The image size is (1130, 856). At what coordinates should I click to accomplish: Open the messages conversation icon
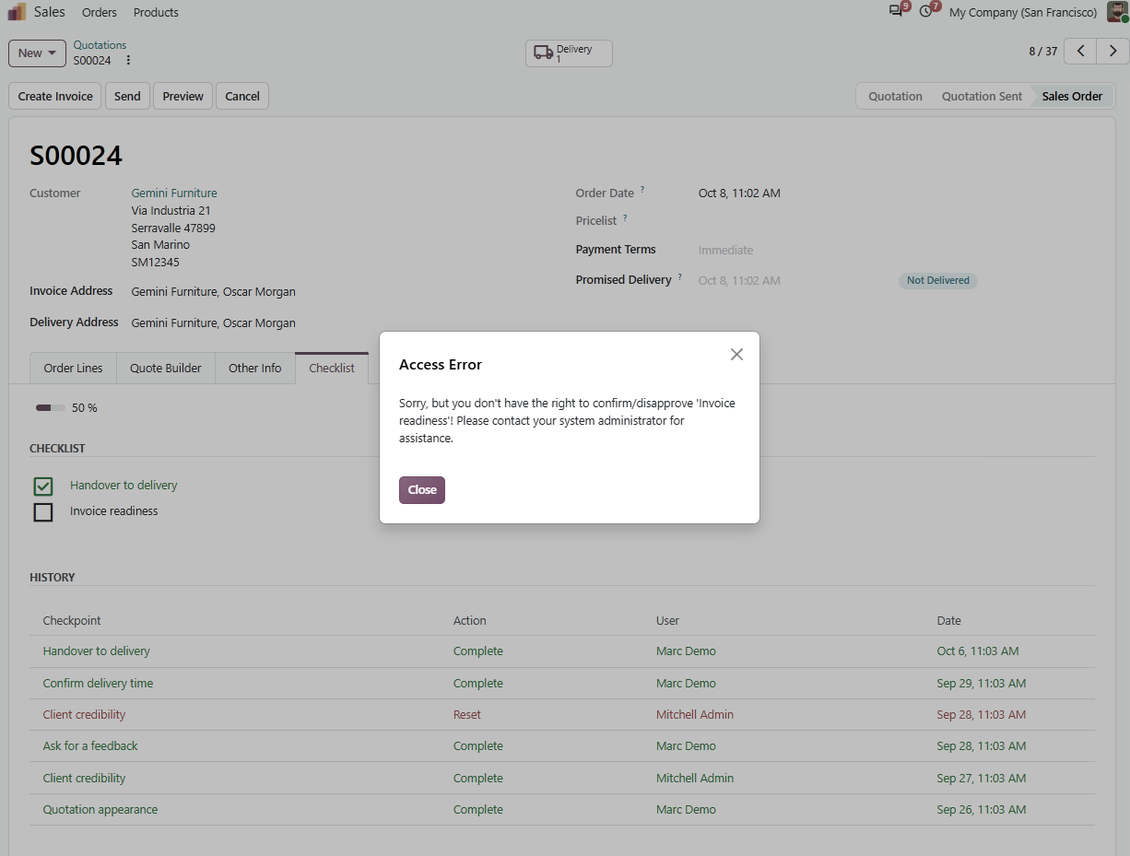click(895, 11)
